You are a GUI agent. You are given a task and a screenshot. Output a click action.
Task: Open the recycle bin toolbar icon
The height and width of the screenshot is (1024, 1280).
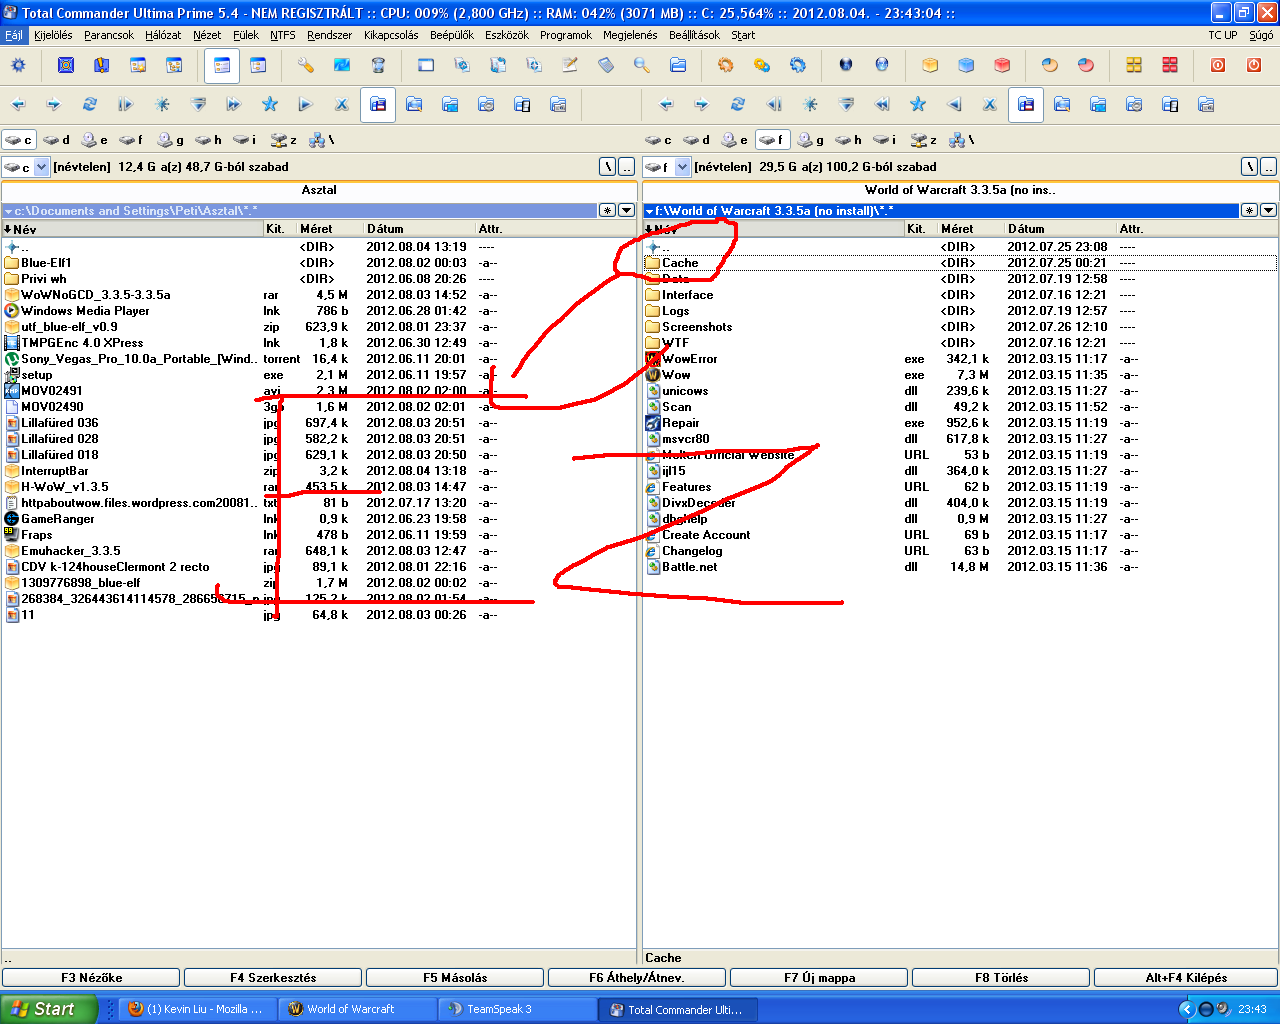point(378,65)
